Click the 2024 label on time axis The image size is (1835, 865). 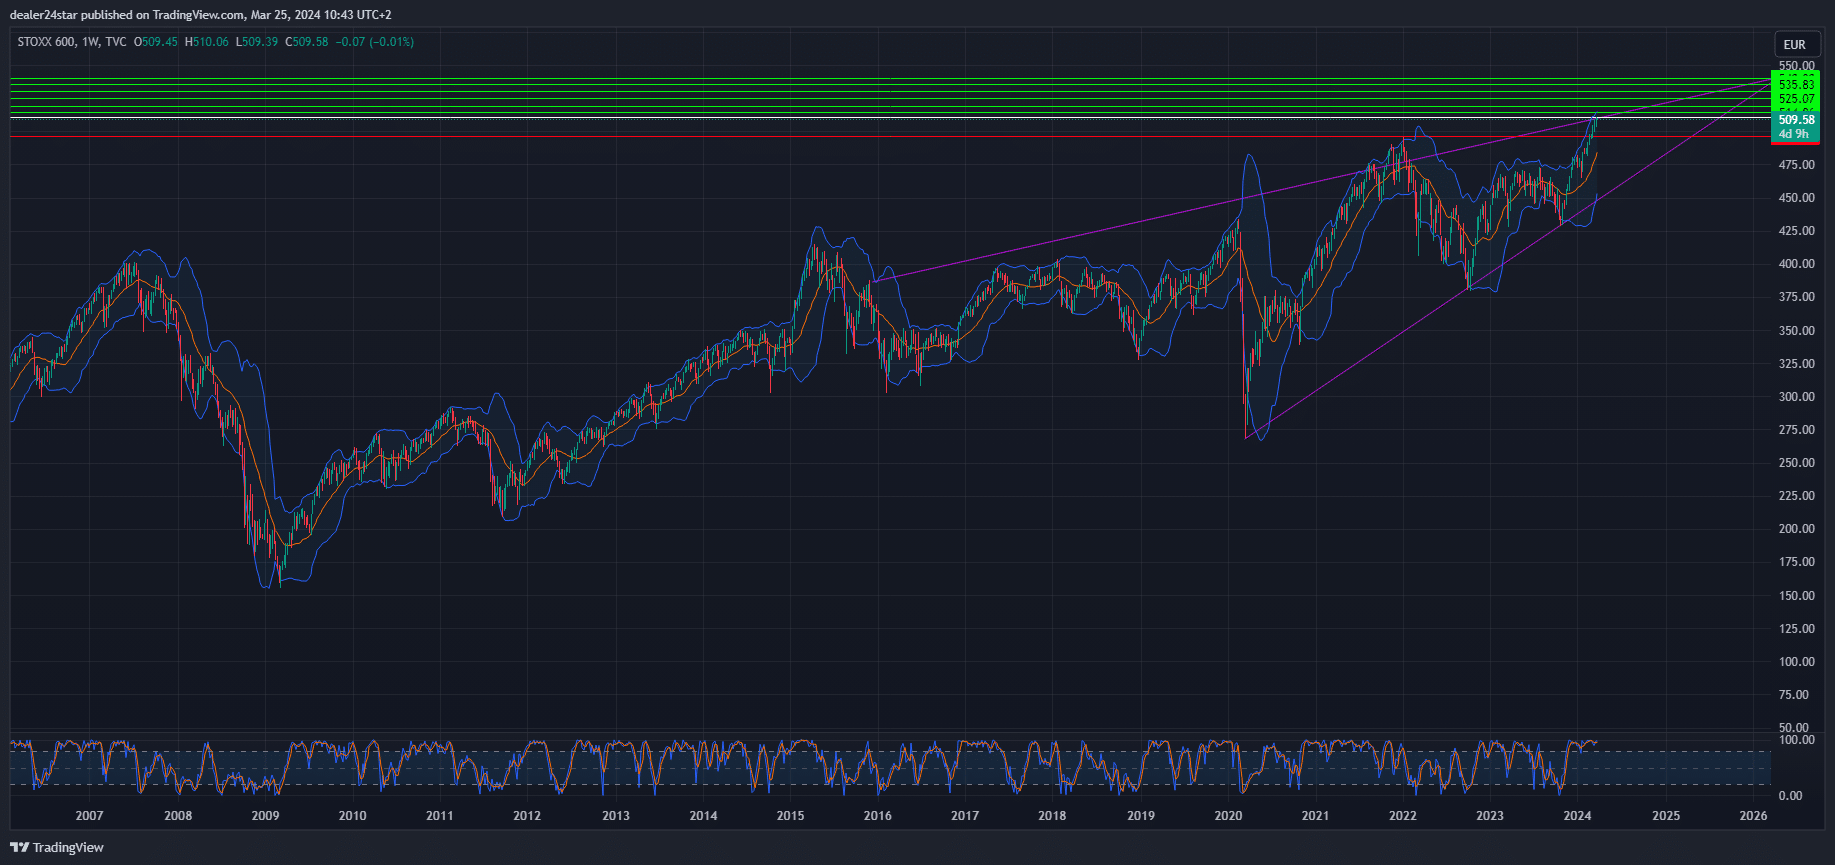tap(1577, 816)
